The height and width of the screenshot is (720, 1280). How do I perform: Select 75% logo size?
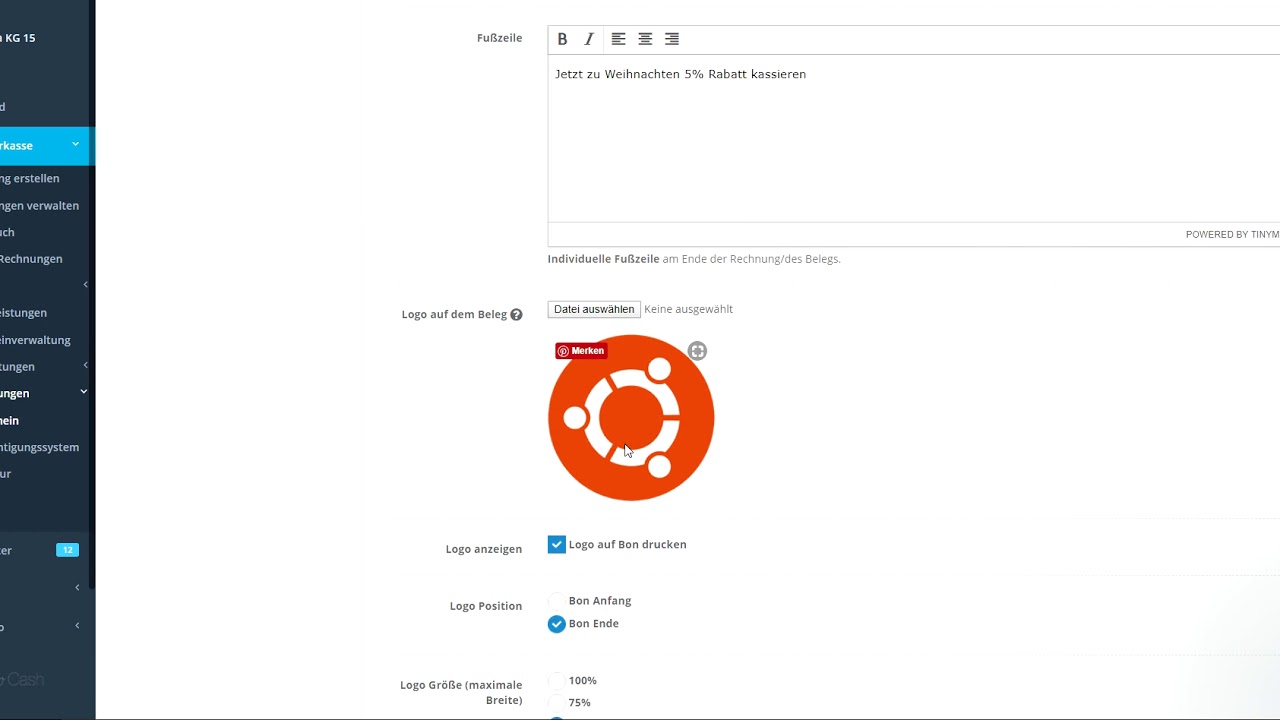tap(557, 703)
